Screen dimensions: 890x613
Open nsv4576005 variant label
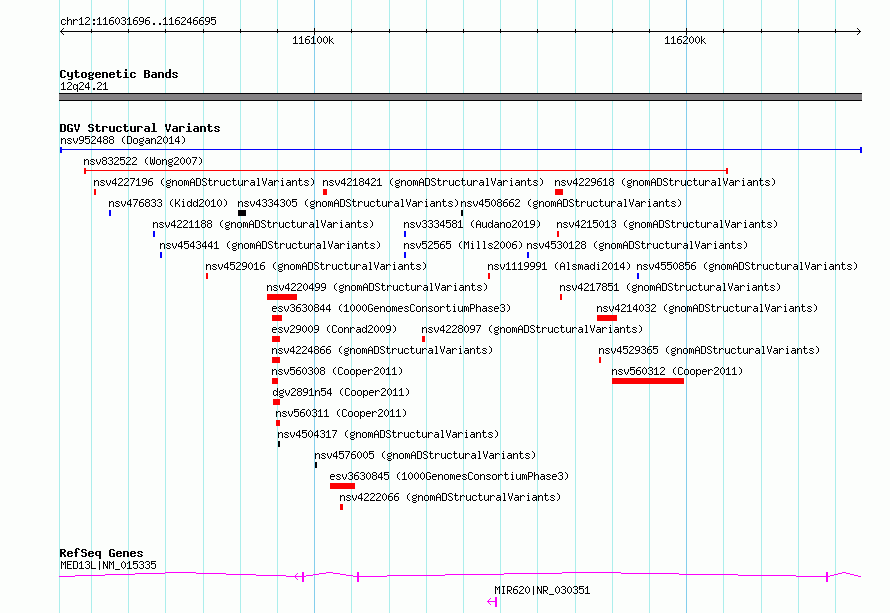pos(425,455)
